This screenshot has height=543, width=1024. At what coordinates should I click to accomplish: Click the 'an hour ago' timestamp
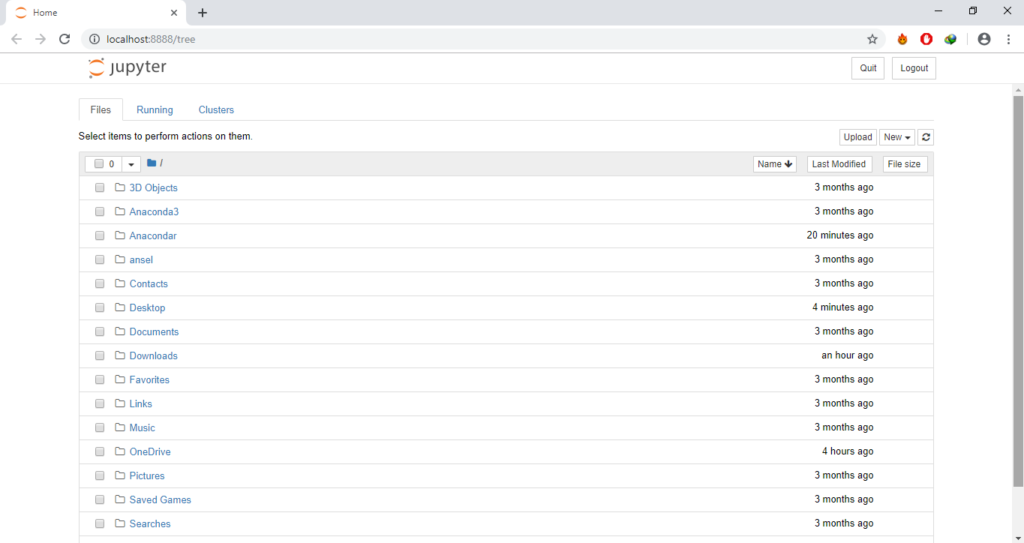point(847,355)
